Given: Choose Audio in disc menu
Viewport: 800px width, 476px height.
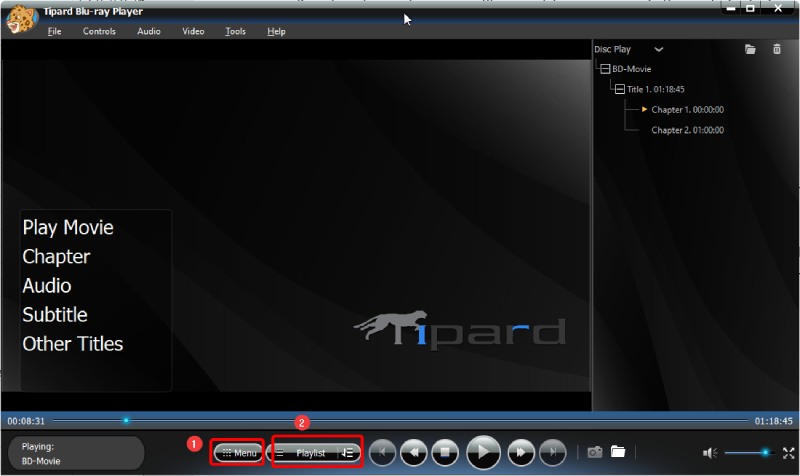Looking at the screenshot, I should tap(46, 286).
